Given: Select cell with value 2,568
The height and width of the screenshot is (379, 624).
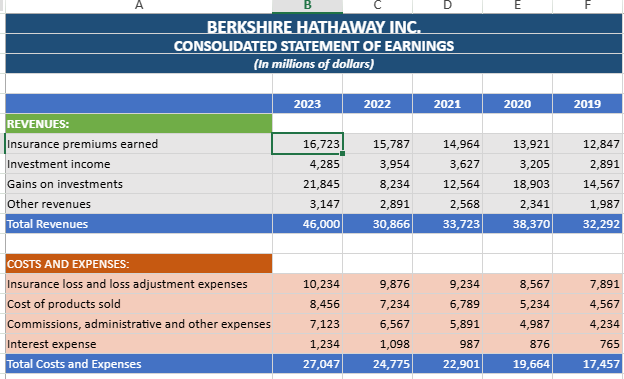Looking at the screenshot, I should click(447, 204).
